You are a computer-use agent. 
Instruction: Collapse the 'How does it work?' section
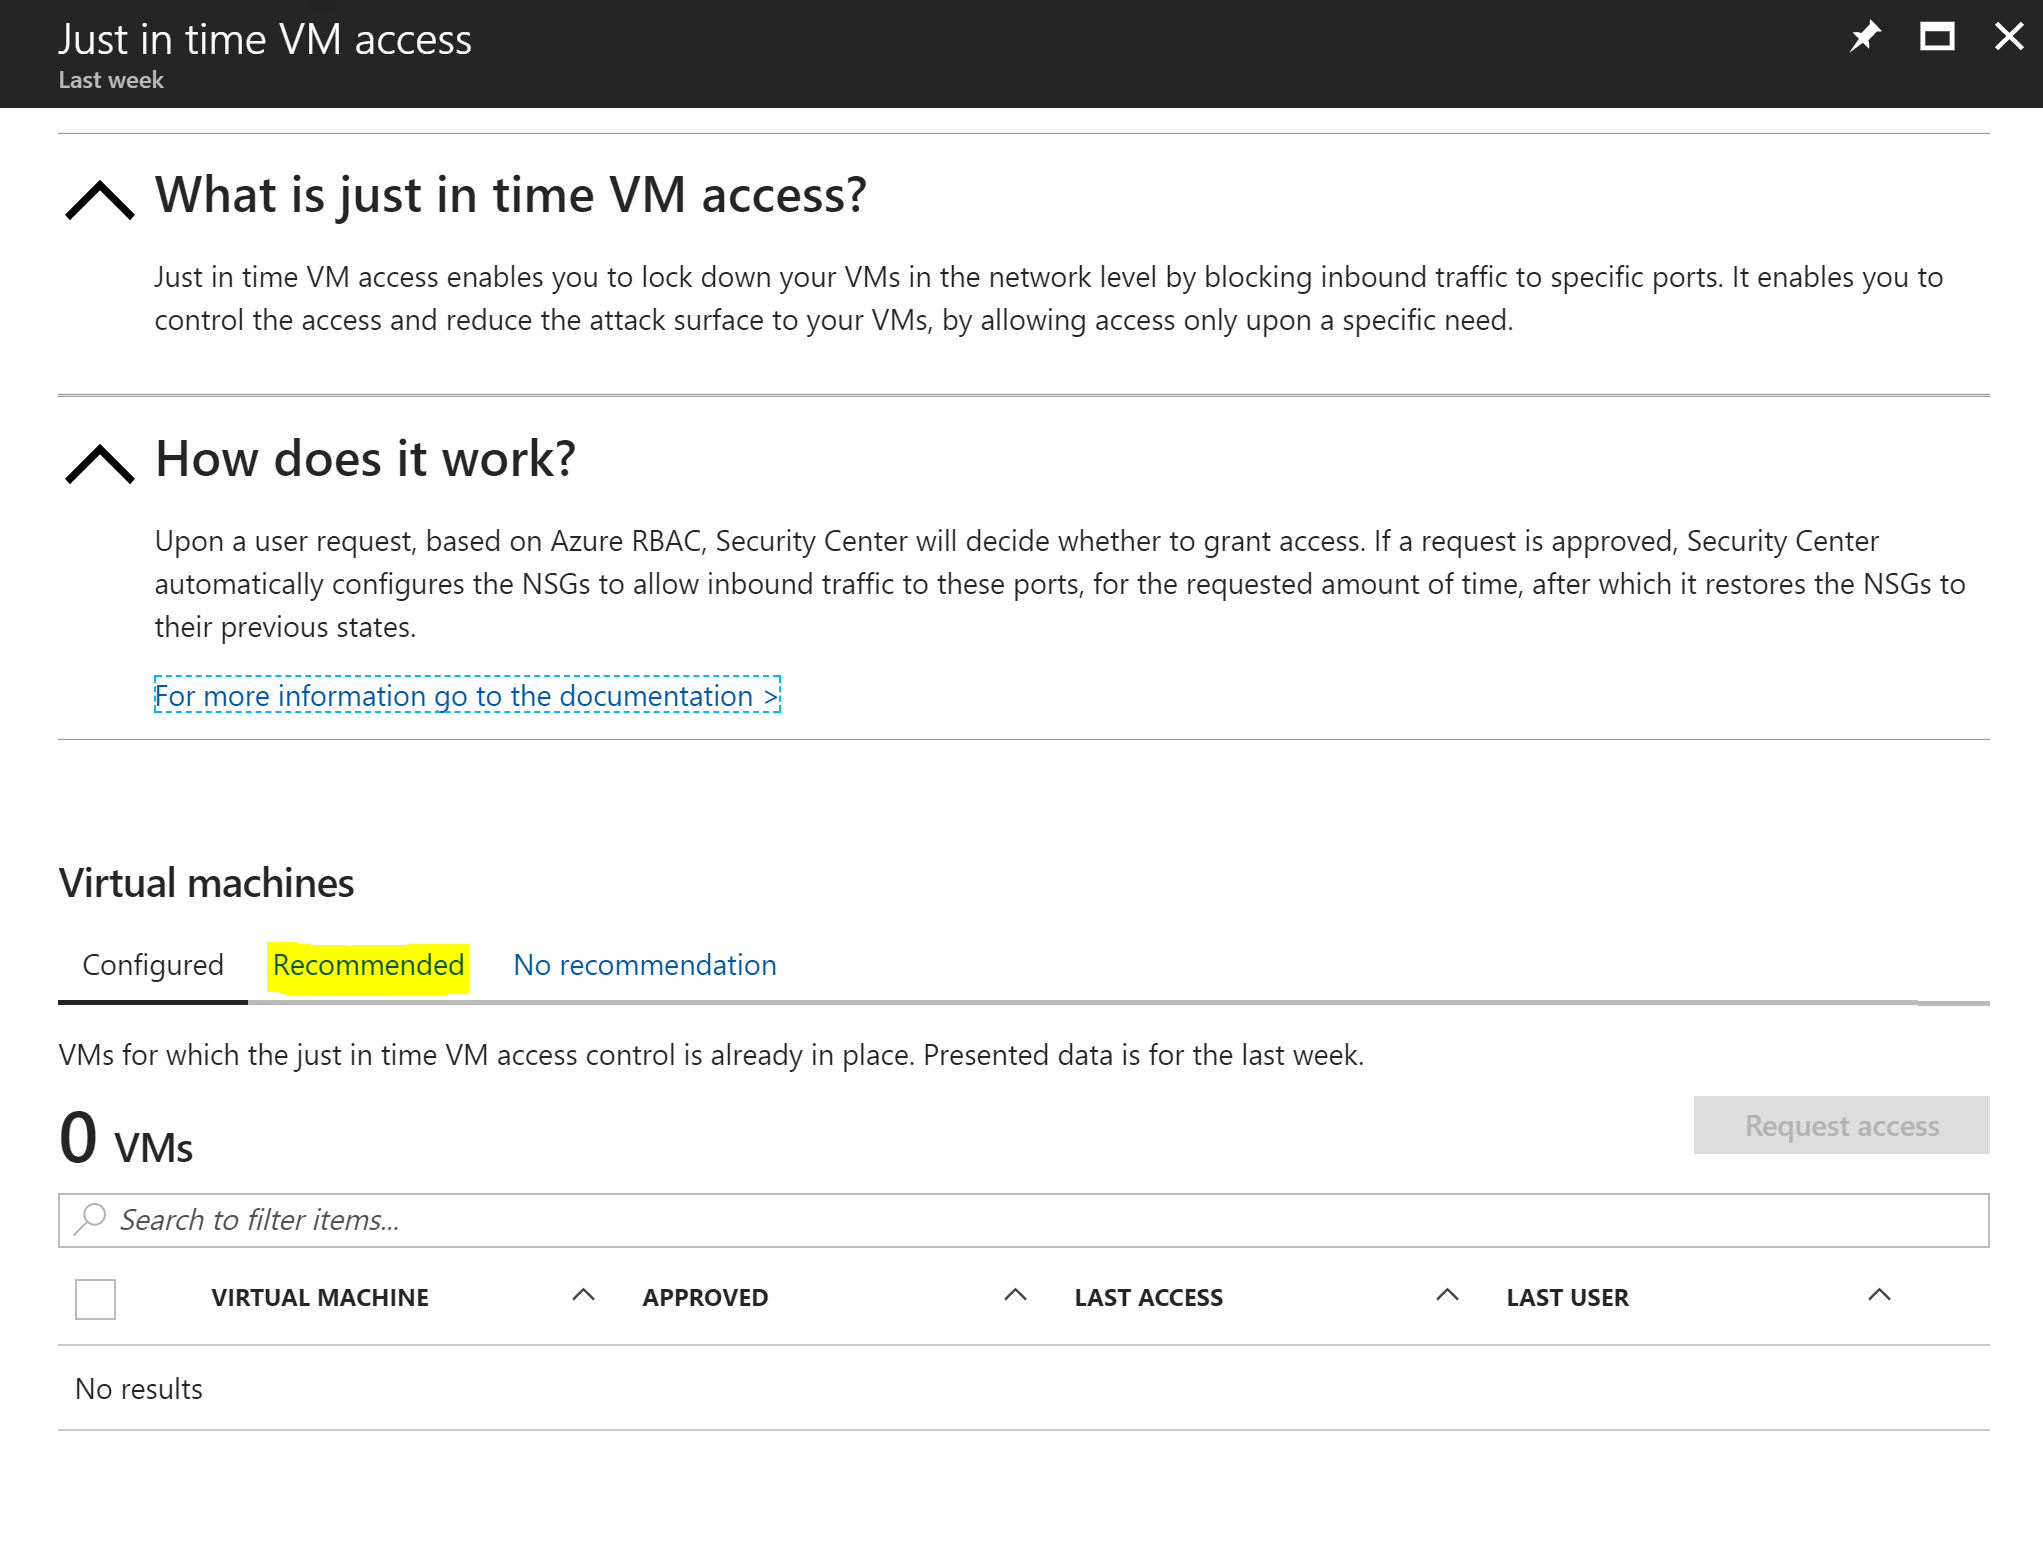[99, 463]
